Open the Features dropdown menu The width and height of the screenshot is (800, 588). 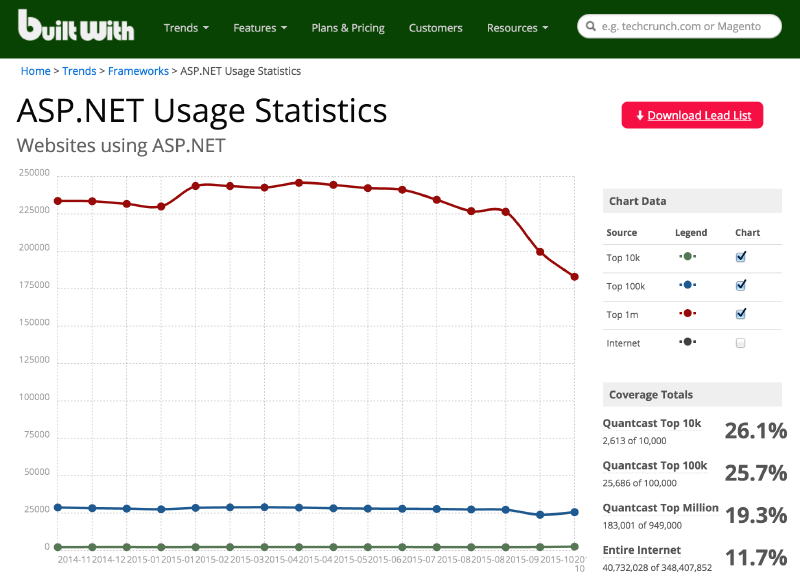pyautogui.click(x=260, y=28)
